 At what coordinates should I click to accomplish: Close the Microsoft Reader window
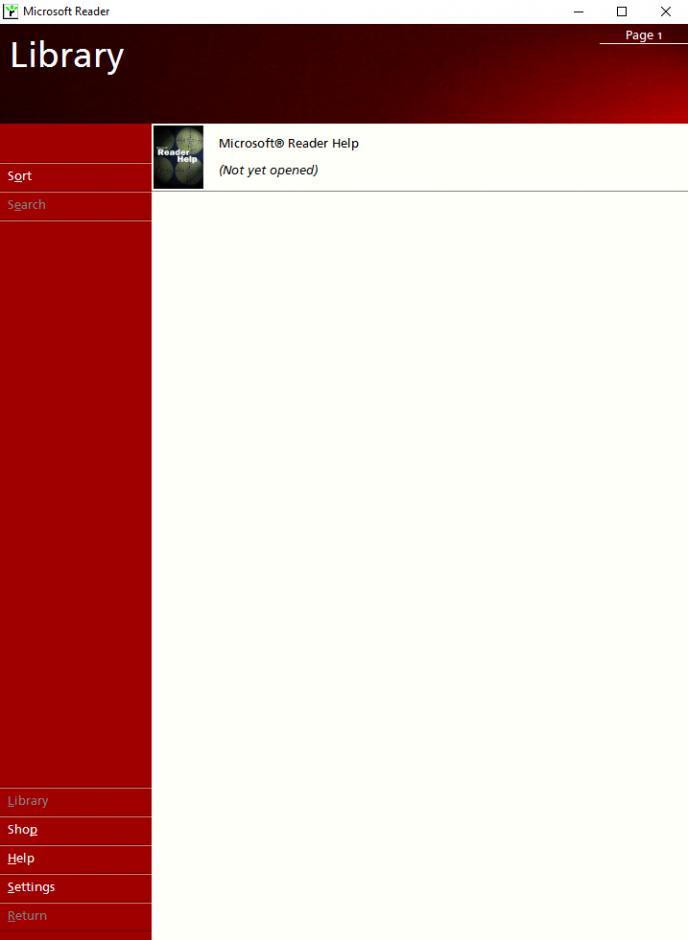[666, 11]
